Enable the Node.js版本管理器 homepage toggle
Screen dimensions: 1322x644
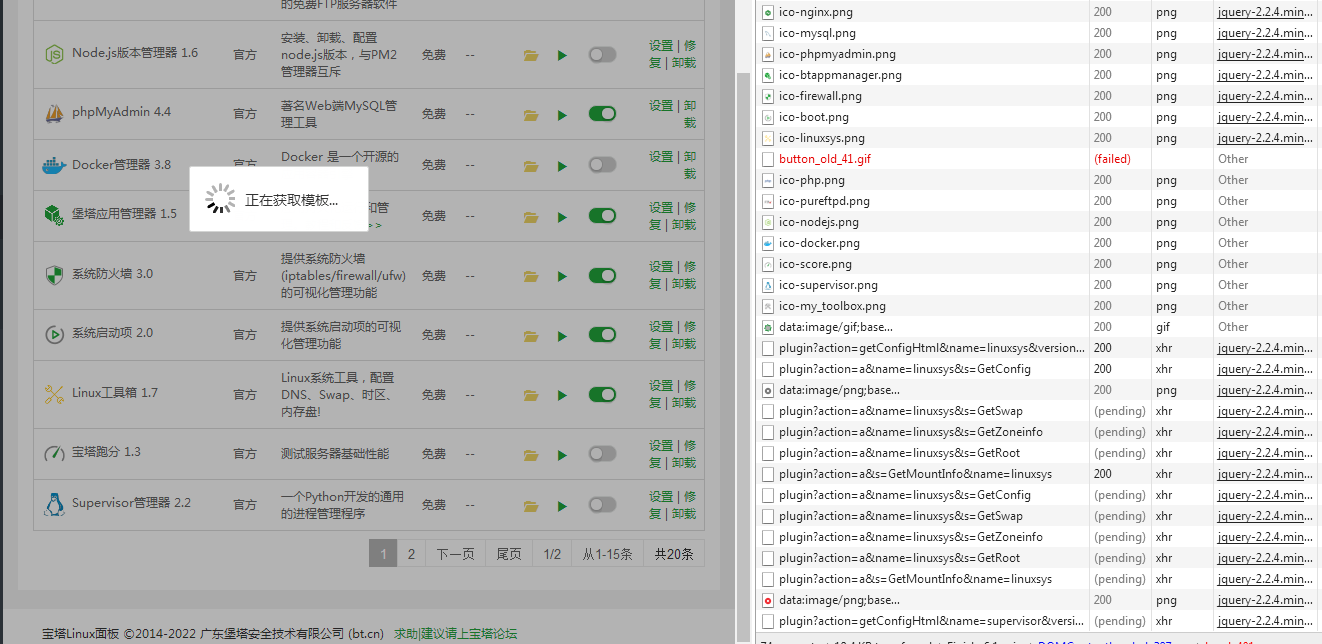pyautogui.click(x=602, y=54)
